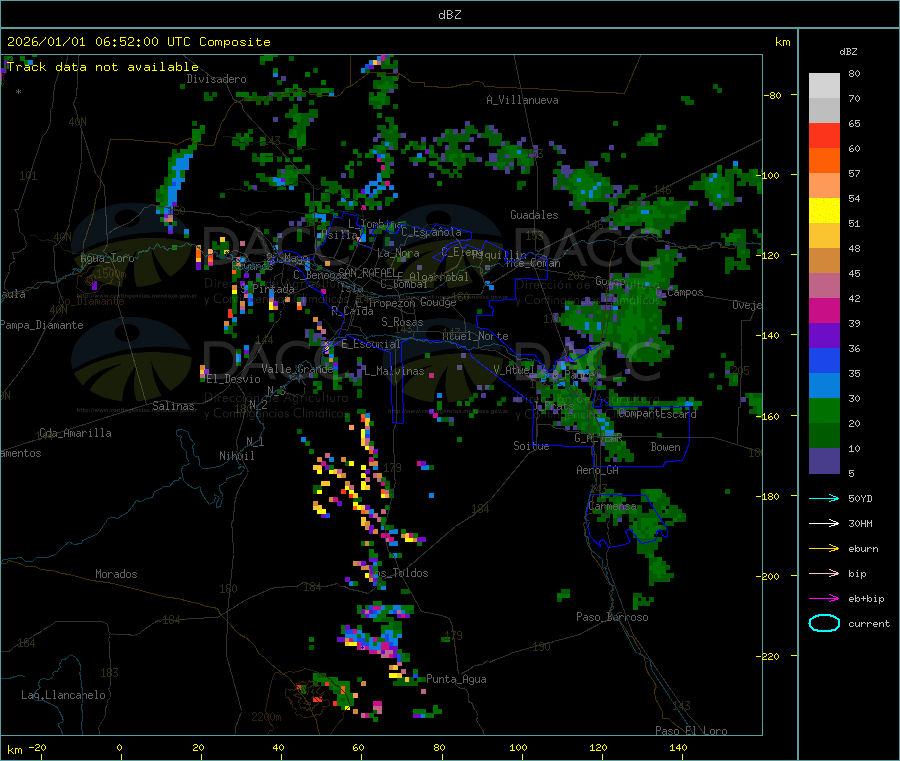The image size is (900, 761).
Task: Select the purple 39 dBZ color swatch
Action: click(x=824, y=336)
